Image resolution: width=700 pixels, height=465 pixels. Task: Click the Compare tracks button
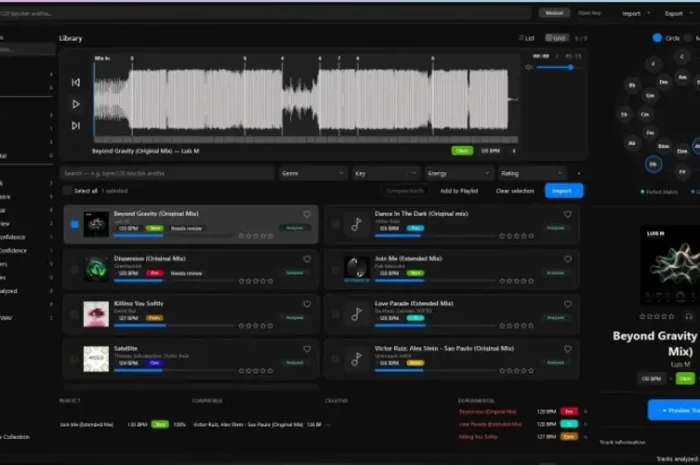pyautogui.click(x=405, y=191)
